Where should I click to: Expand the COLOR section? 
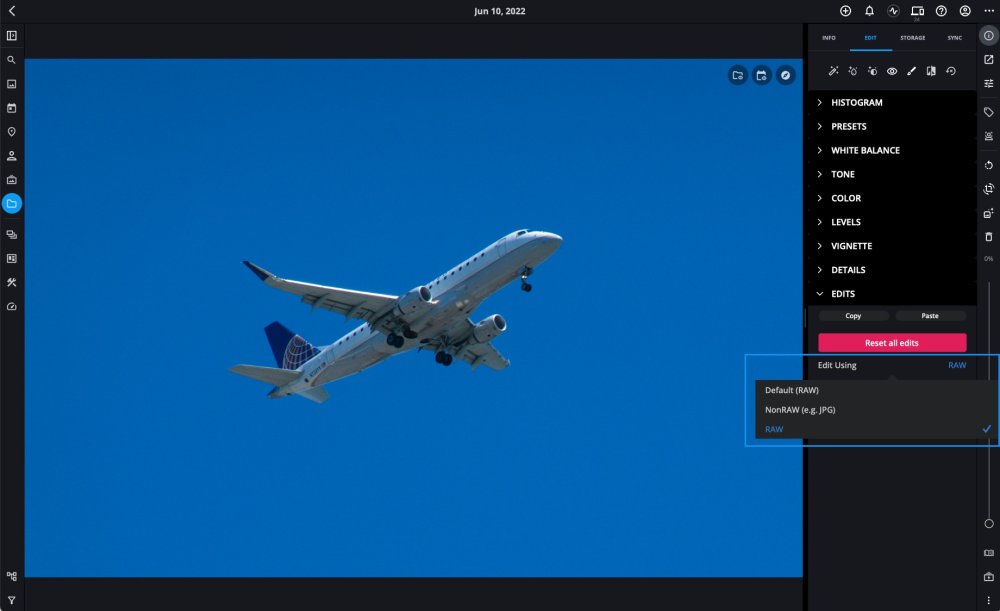pyautogui.click(x=892, y=198)
